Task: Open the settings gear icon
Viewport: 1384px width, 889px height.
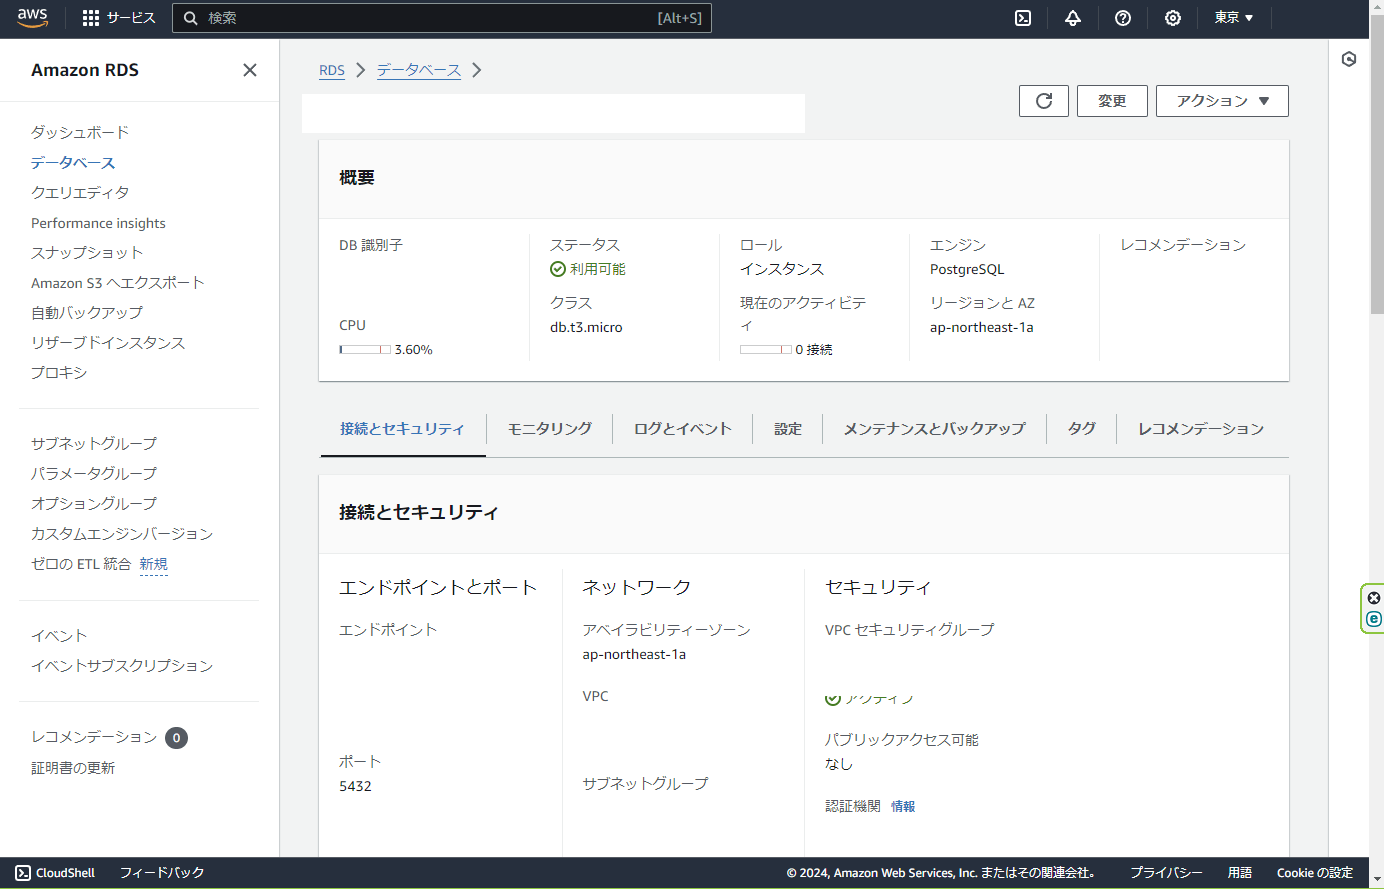Action: click(1173, 18)
